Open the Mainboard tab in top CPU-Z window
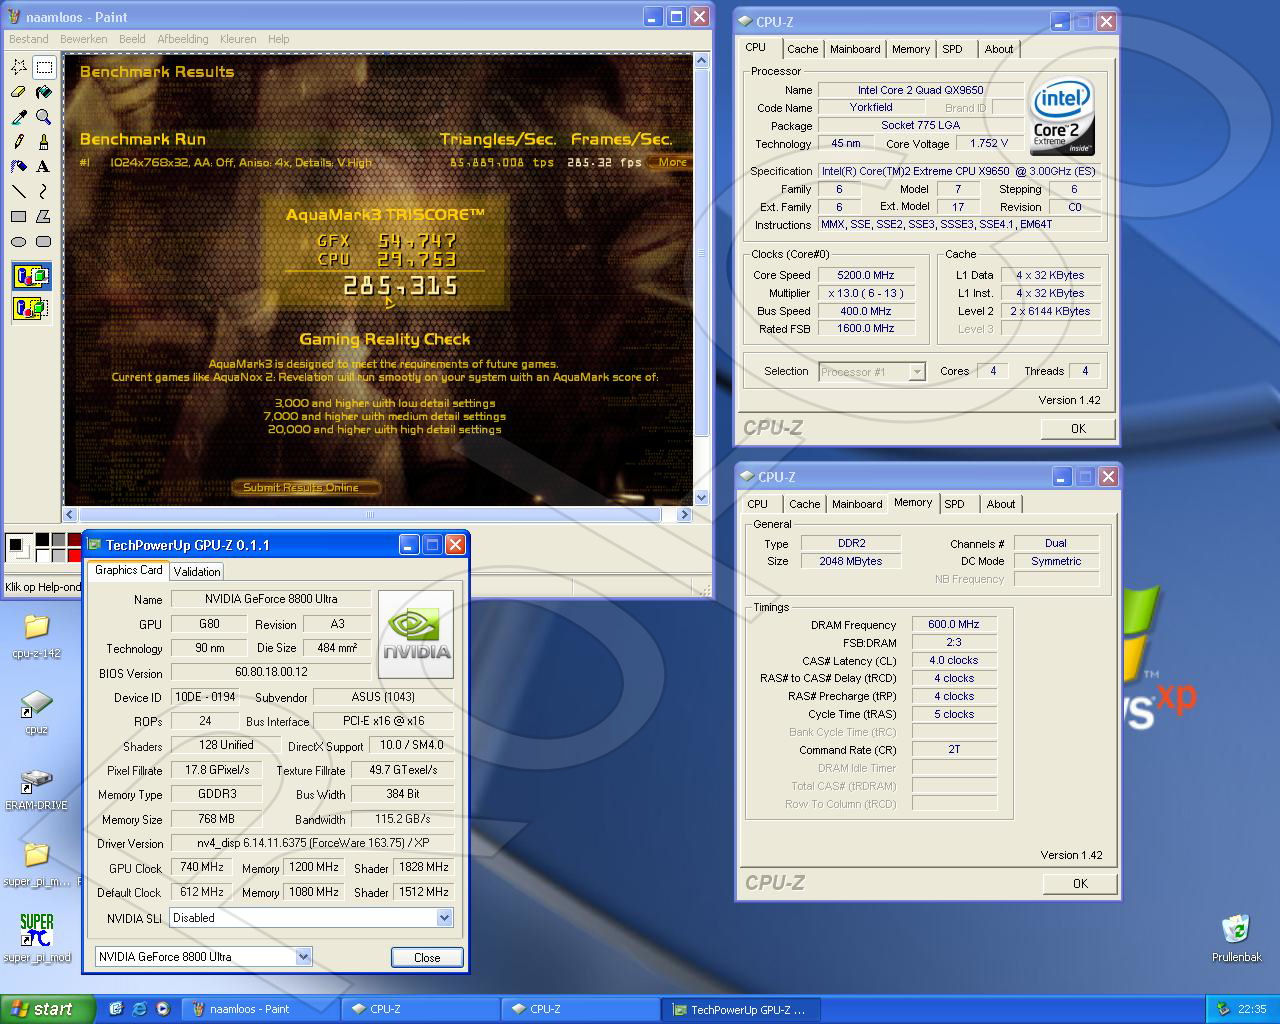Image resolution: width=1280 pixels, height=1024 pixels. (855, 49)
